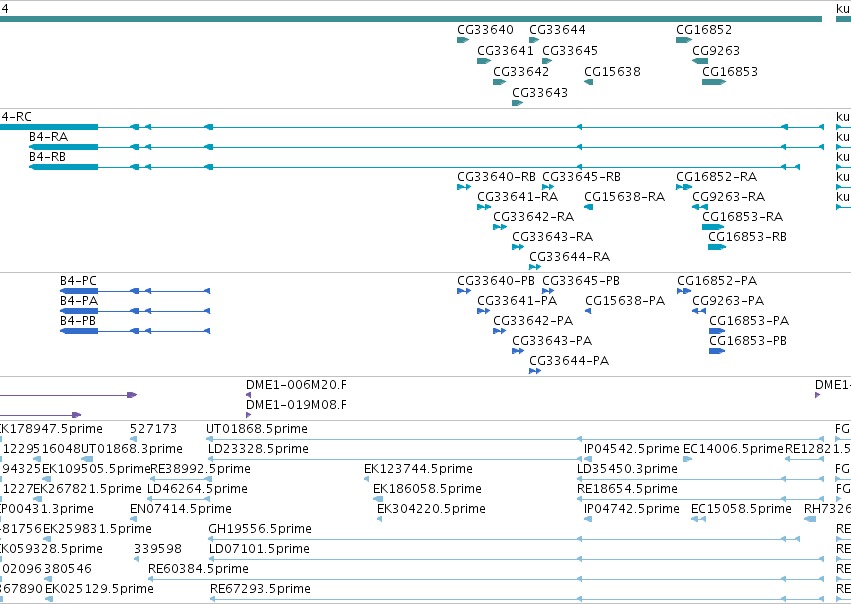The height and width of the screenshot is (604, 851).
Task: Select the CG9263-PA protein label
Action: pyautogui.click(x=728, y=301)
